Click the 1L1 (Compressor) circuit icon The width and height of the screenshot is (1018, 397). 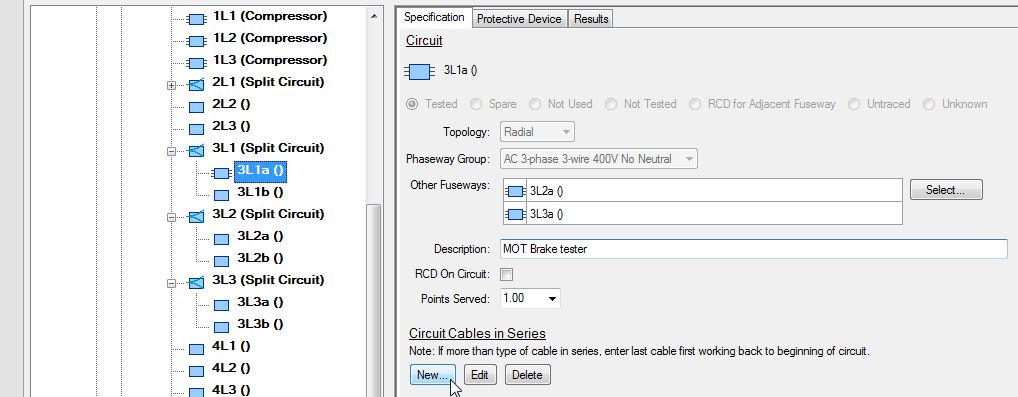coord(197,19)
